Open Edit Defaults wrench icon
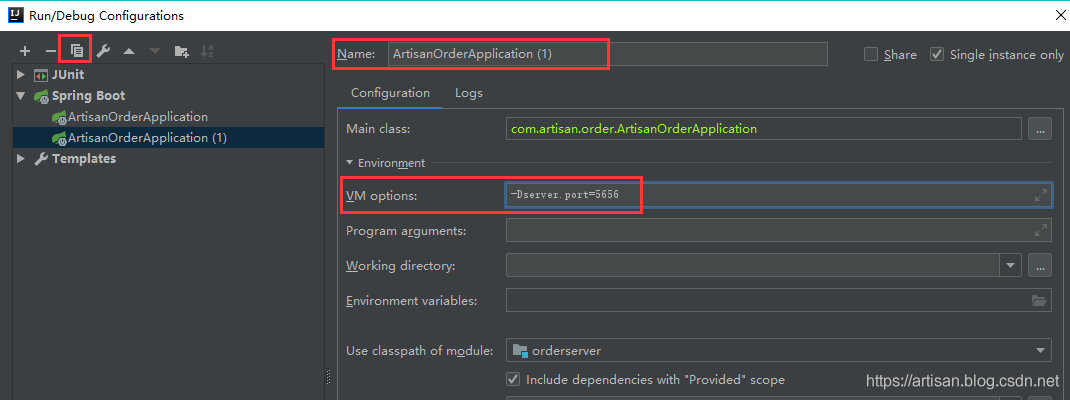 (x=103, y=51)
